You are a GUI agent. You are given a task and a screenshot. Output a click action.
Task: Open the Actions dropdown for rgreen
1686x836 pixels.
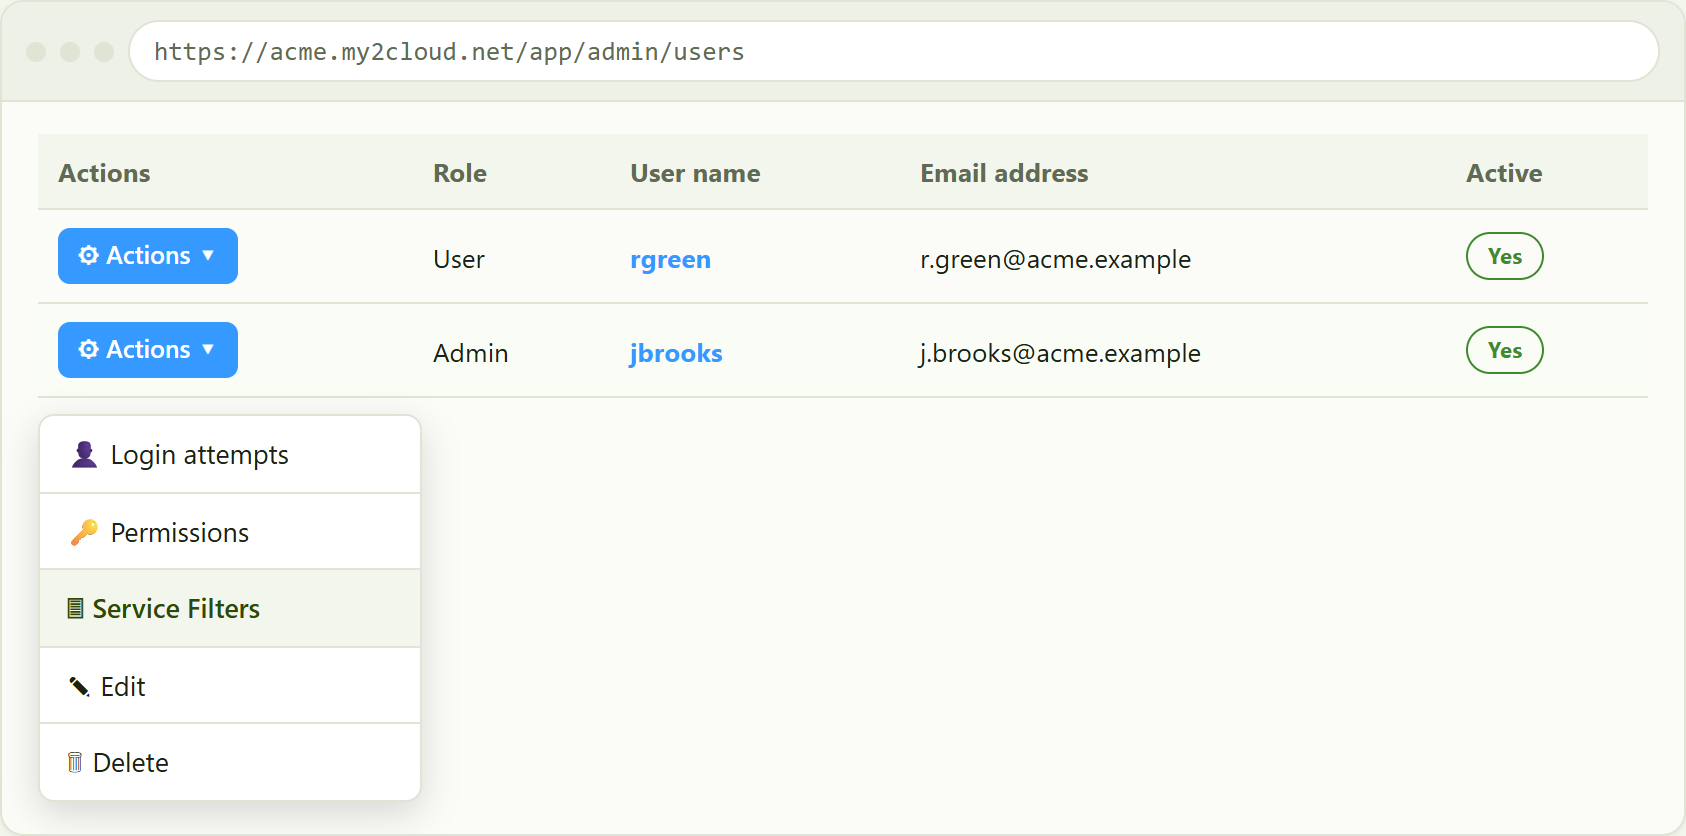148,256
